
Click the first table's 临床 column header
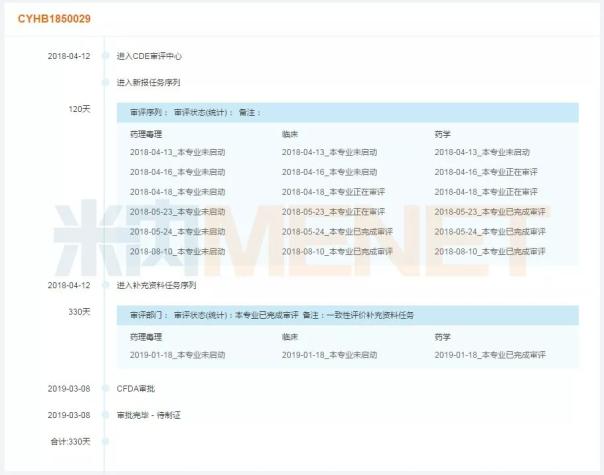(291, 133)
